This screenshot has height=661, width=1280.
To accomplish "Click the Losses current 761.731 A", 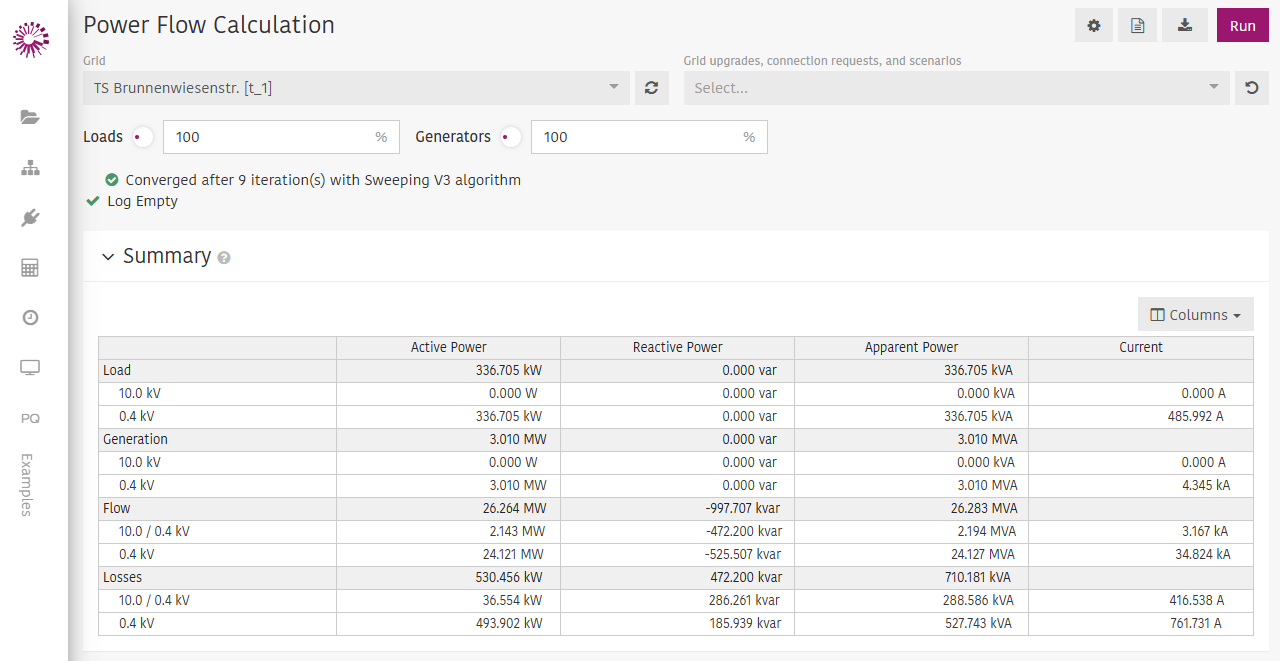I will (1195, 623).
